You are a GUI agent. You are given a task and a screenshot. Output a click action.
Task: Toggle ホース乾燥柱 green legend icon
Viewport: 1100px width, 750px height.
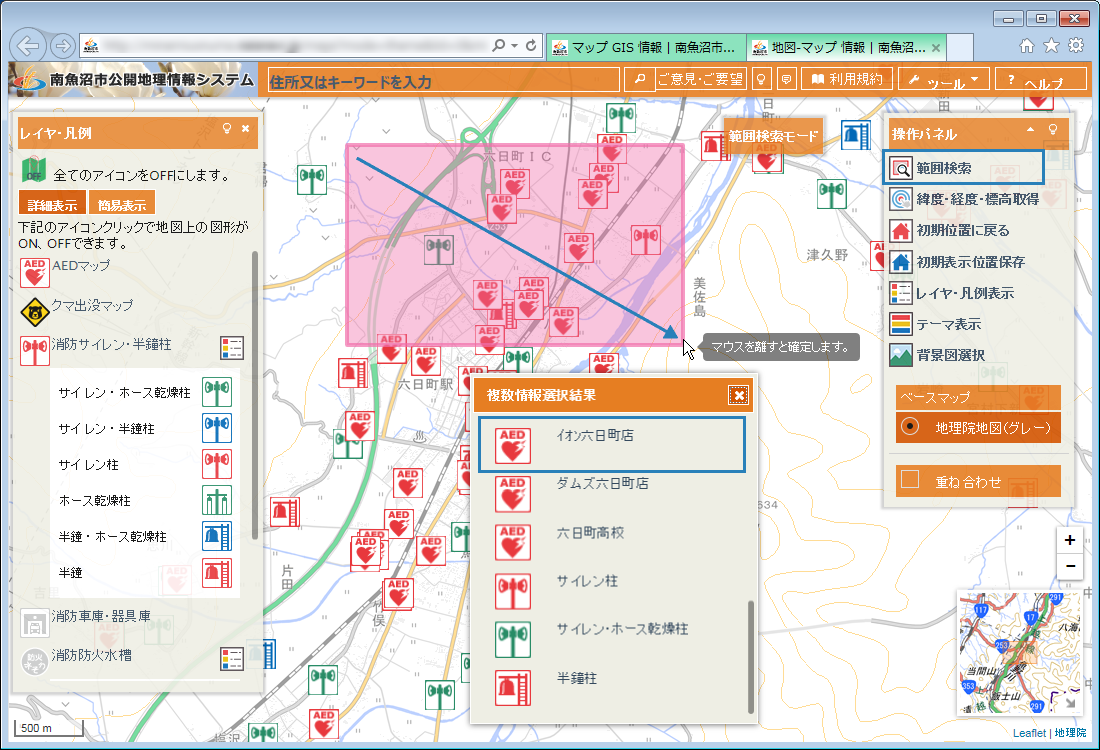tap(217, 500)
